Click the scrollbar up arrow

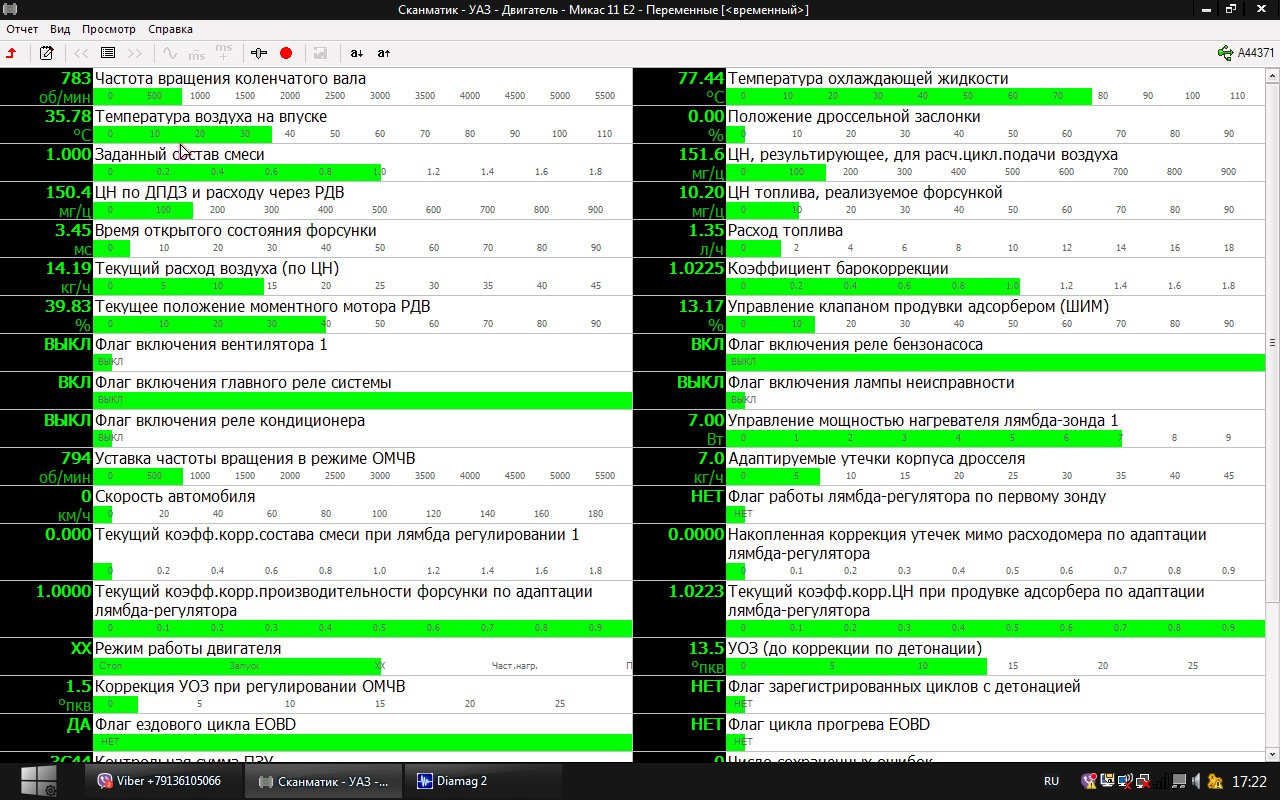(x=1272, y=76)
